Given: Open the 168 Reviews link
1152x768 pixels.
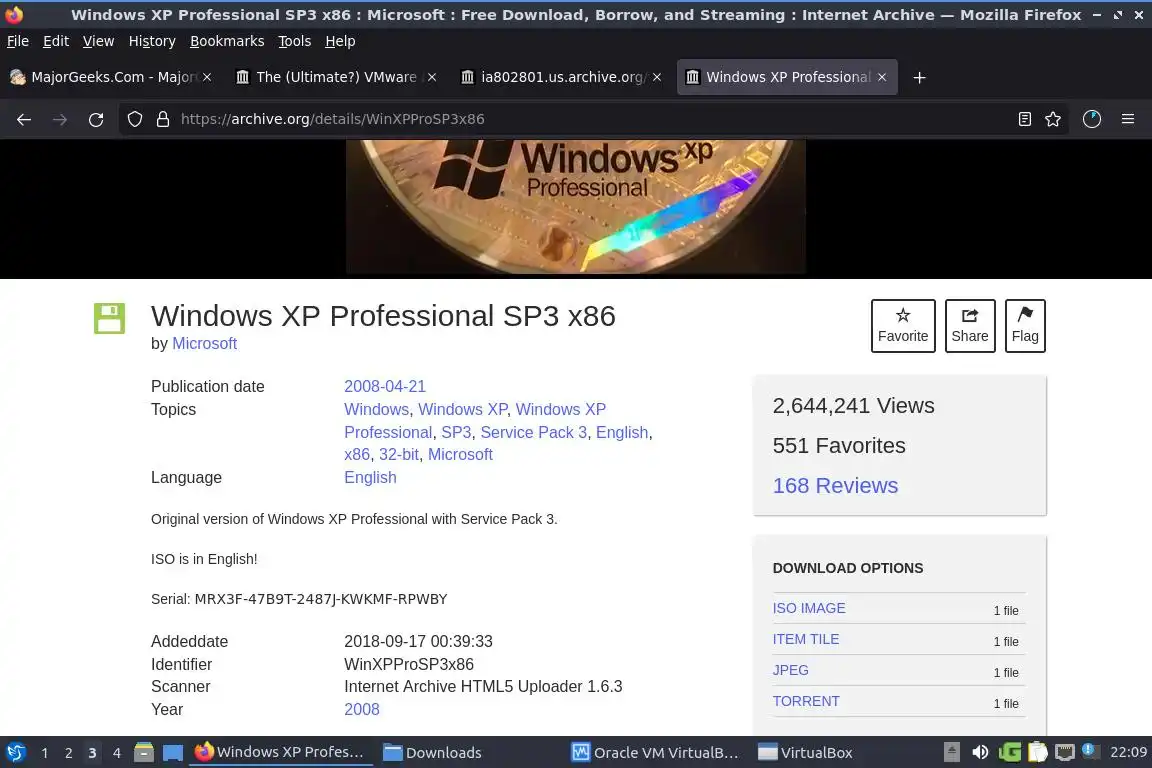Looking at the screenshot, I should [x=835, y=485].
